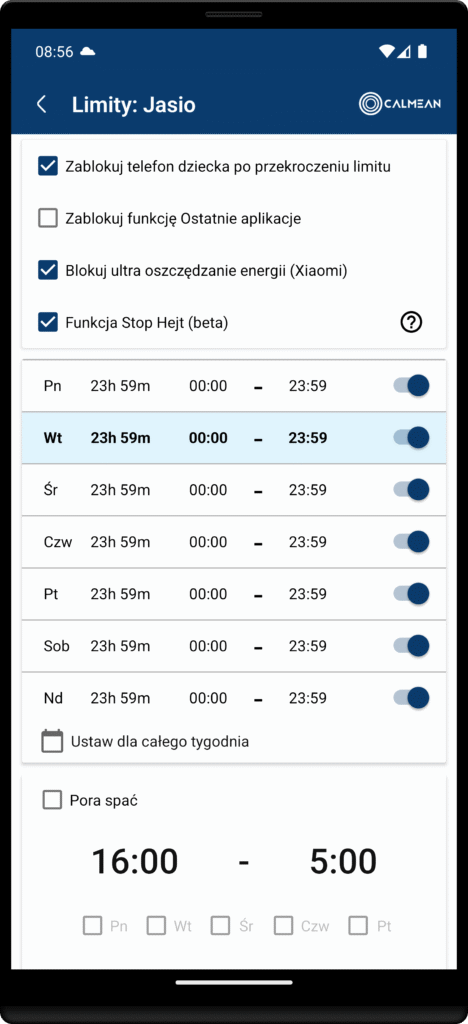Tap the calendar icon for whole week

(52, 741)
